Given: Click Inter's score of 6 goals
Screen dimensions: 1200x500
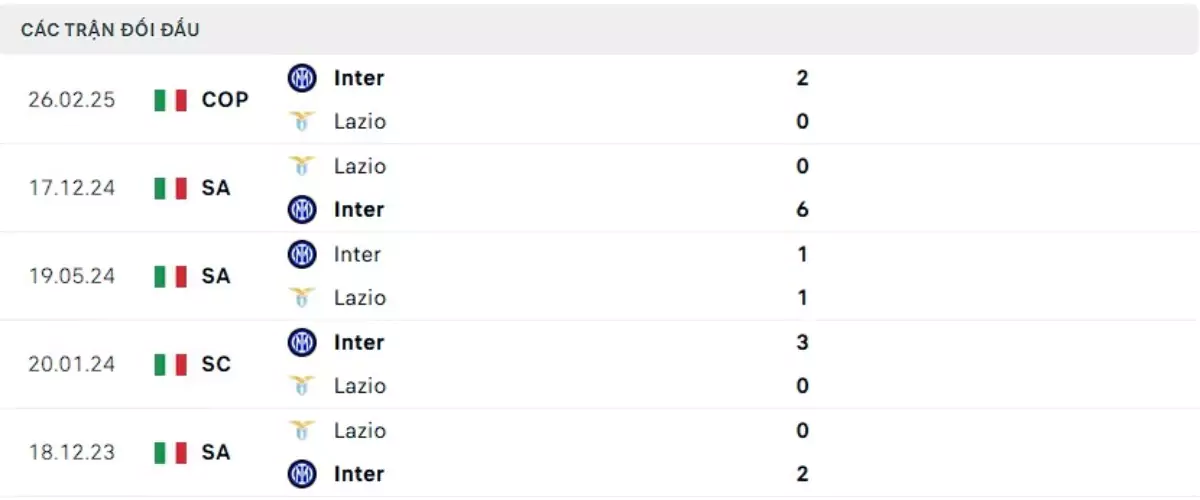Looking at the screenshot, I should 802,210.
